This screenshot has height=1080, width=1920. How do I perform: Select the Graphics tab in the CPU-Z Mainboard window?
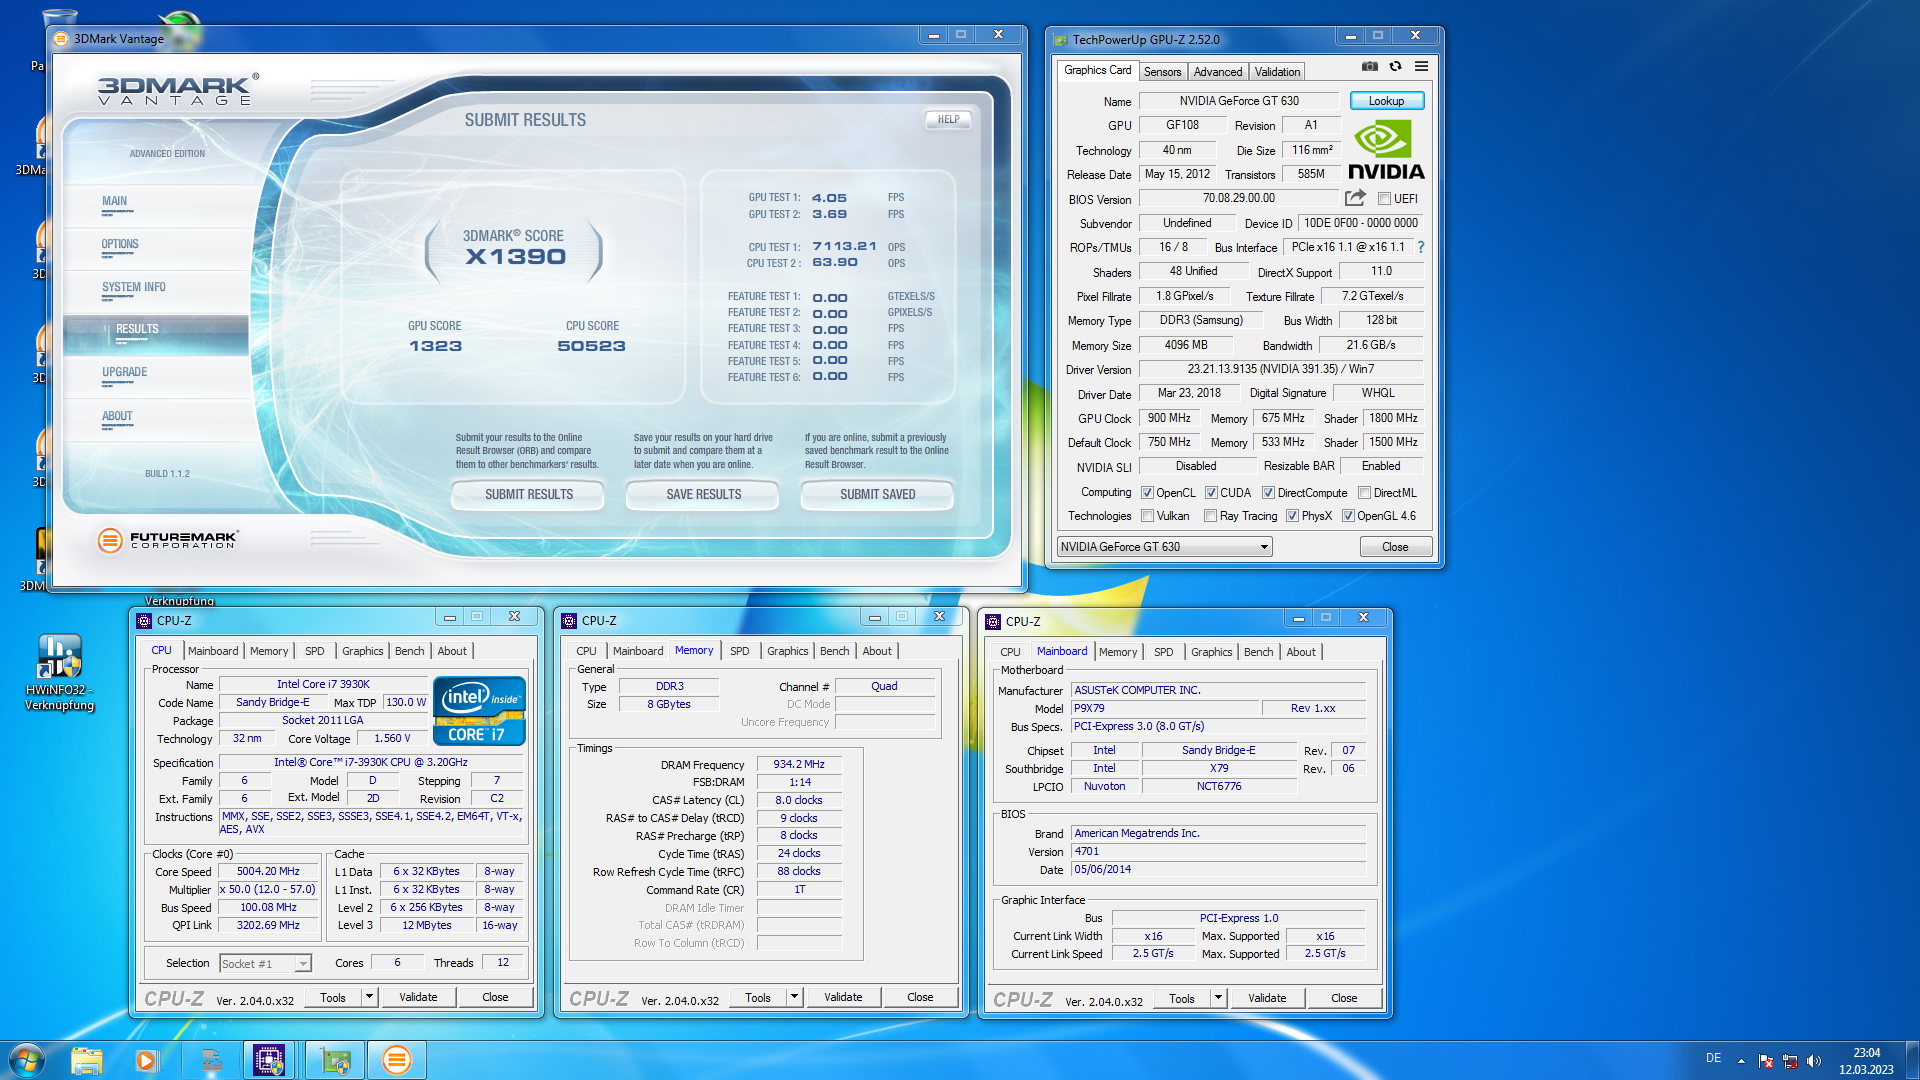point(1211,652)
